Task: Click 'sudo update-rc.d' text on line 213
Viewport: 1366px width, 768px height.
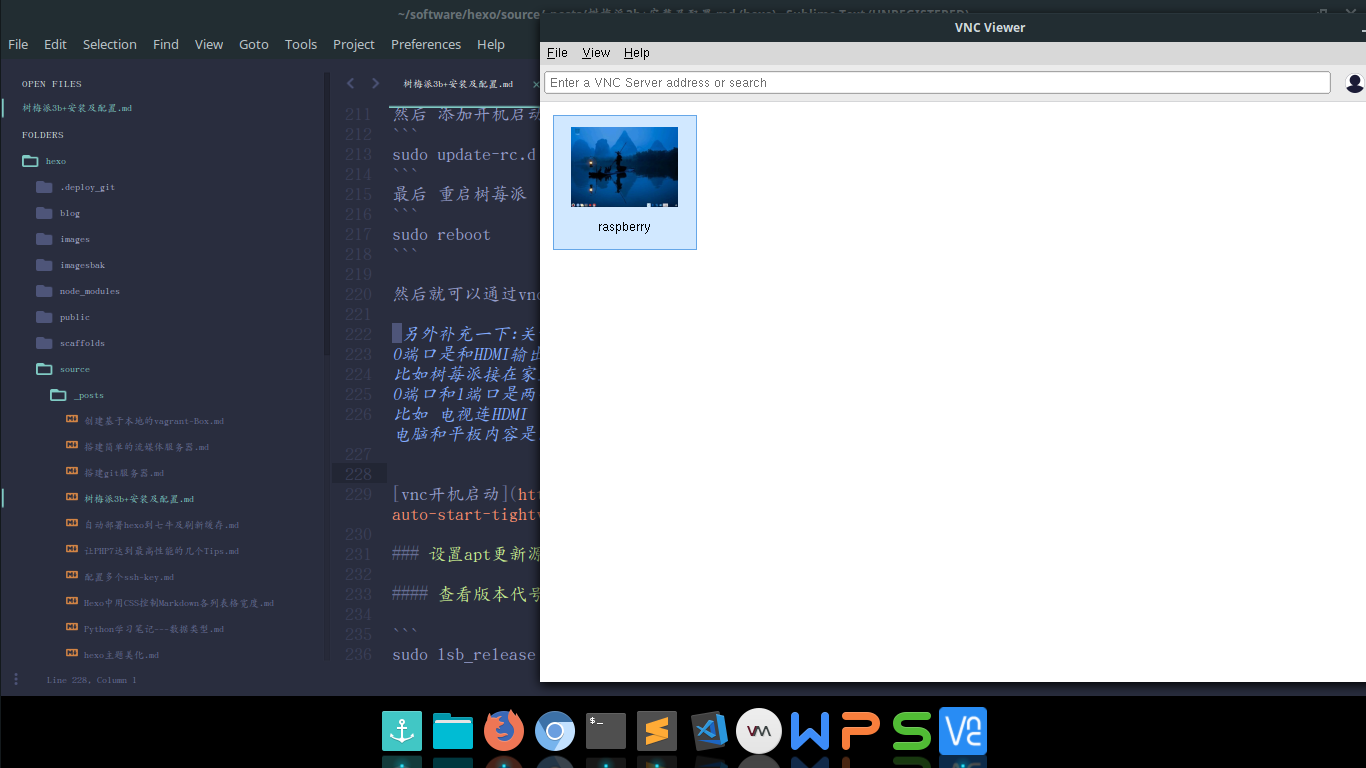Action: point(464,154)
